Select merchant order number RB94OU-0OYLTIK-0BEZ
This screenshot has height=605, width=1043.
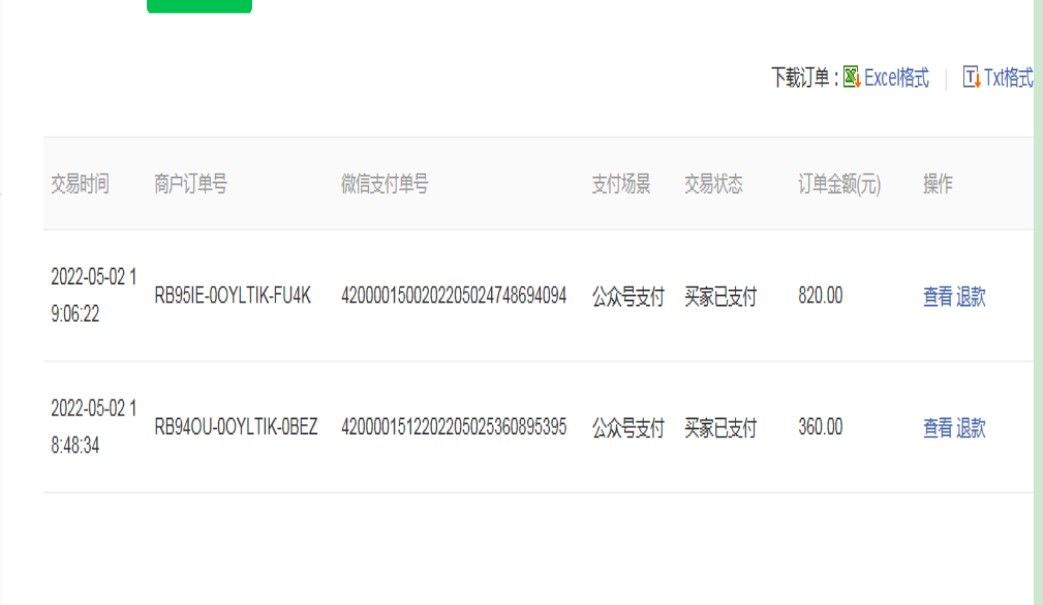pos(236,428)
